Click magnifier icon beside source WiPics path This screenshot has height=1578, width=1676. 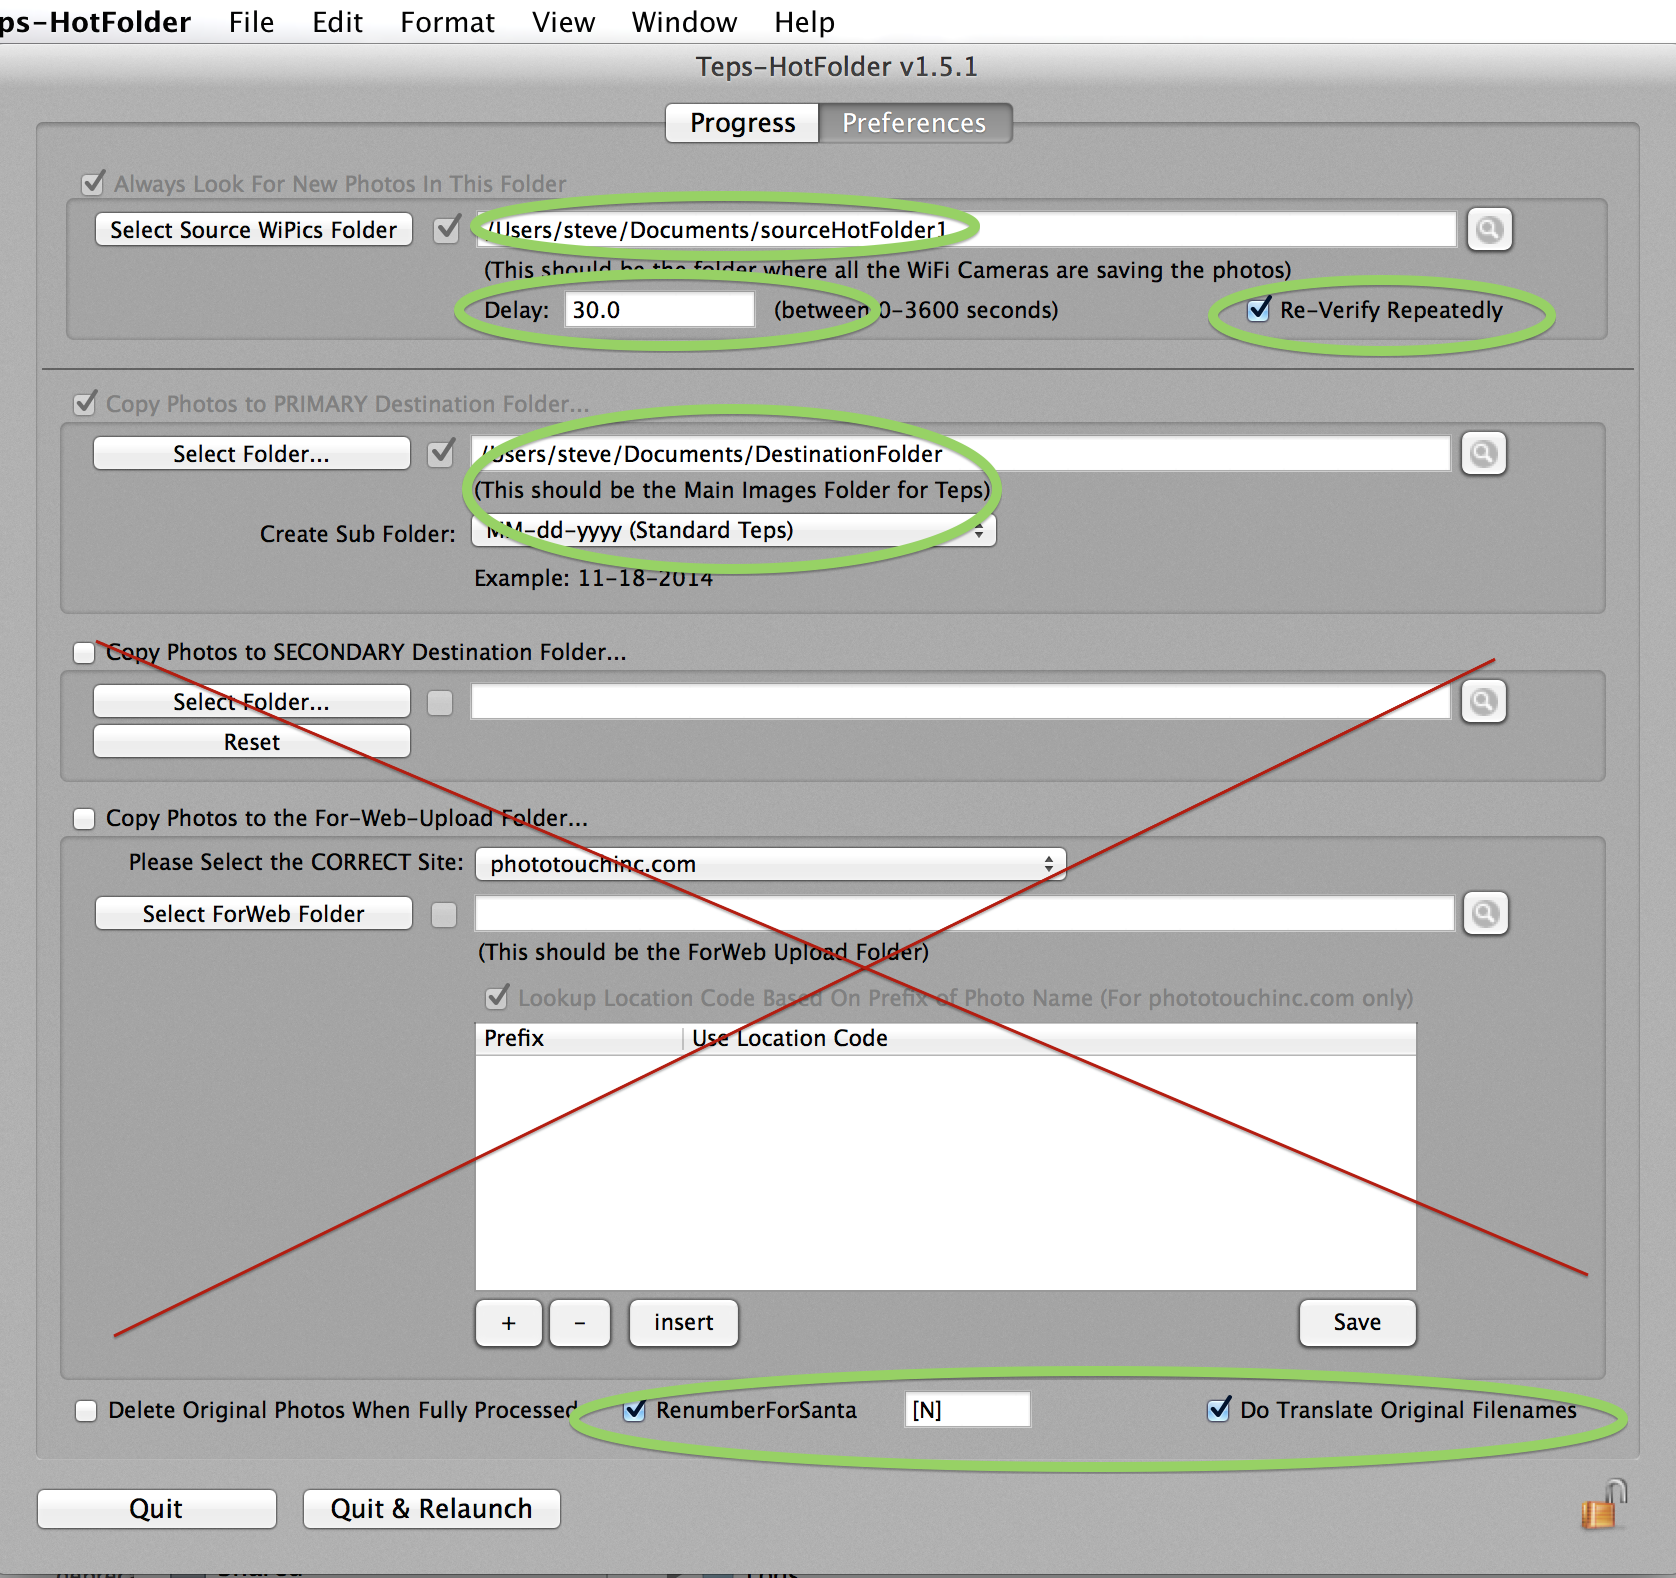coord(1489,230)
